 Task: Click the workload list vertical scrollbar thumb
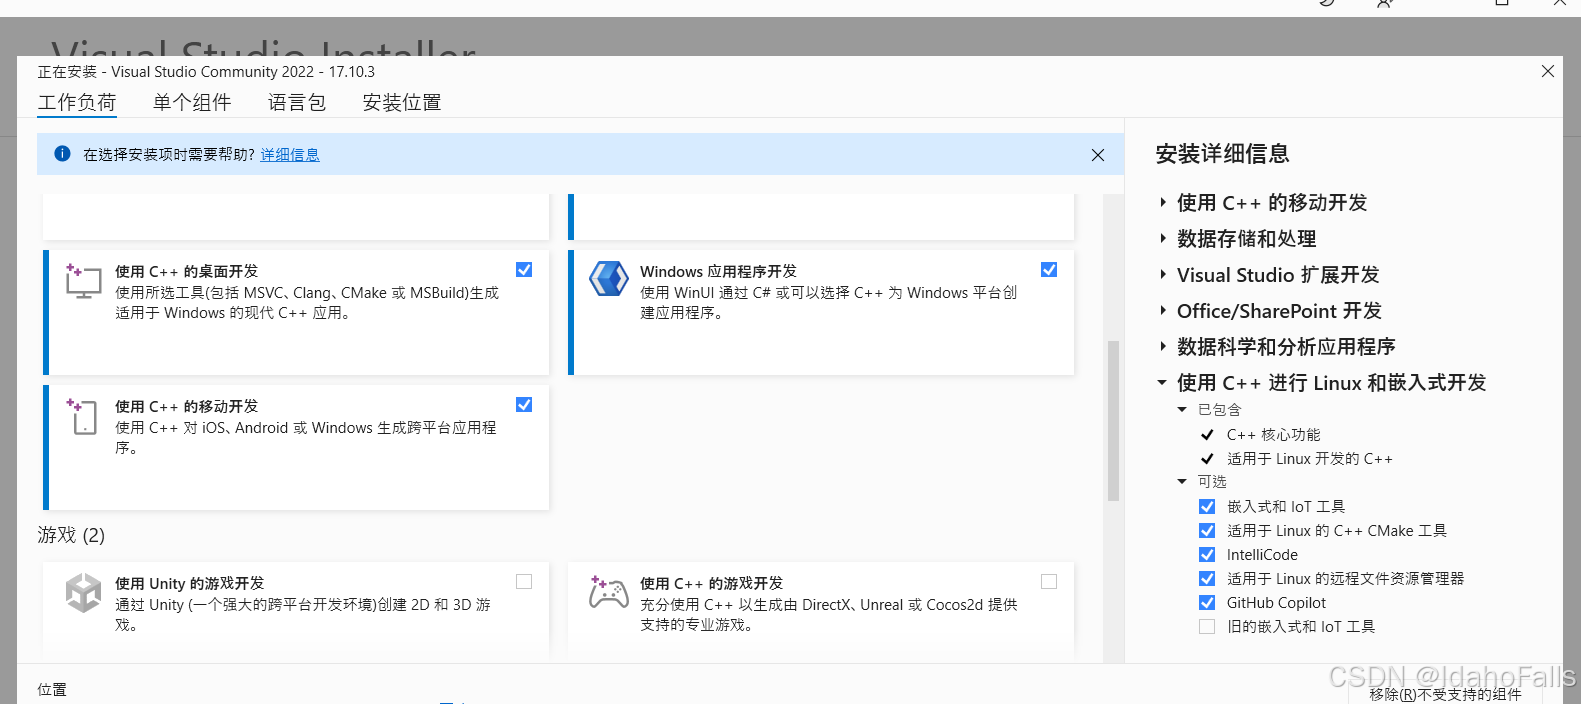pos(1113,421)
